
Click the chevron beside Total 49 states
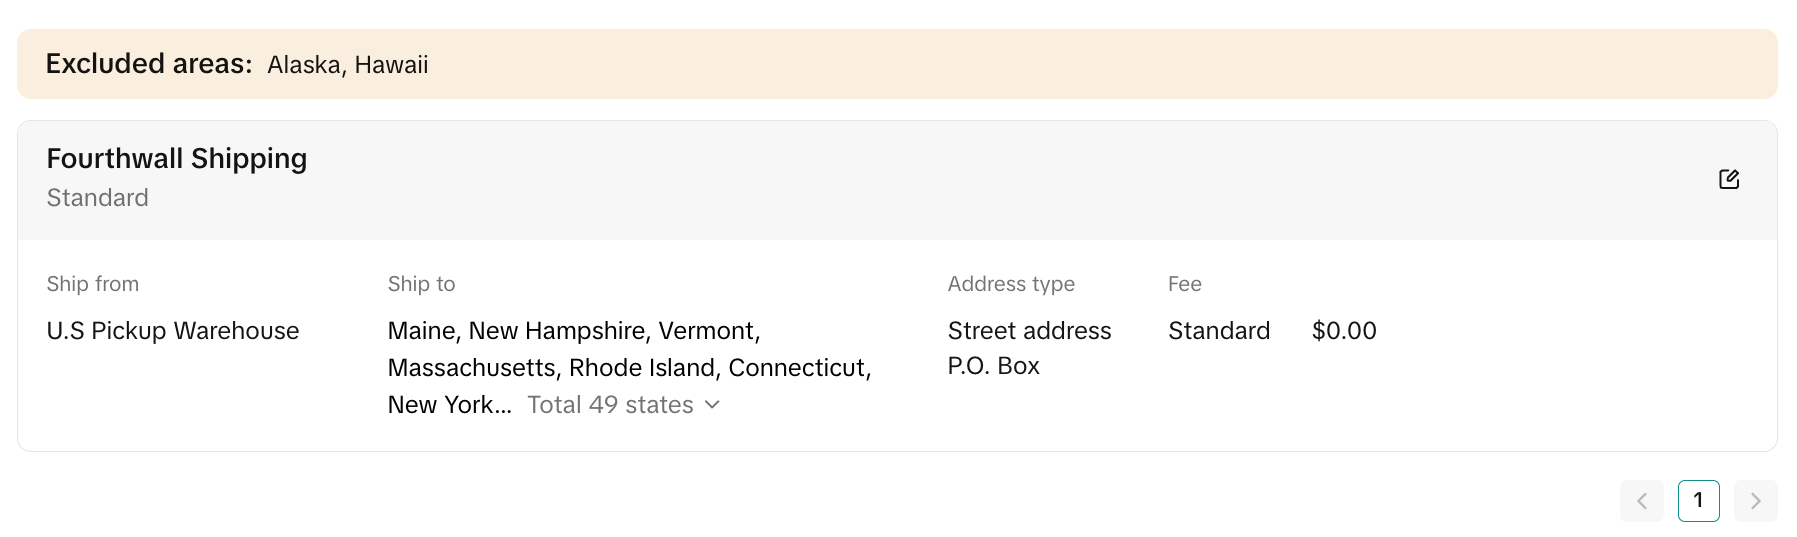[712, 405]
